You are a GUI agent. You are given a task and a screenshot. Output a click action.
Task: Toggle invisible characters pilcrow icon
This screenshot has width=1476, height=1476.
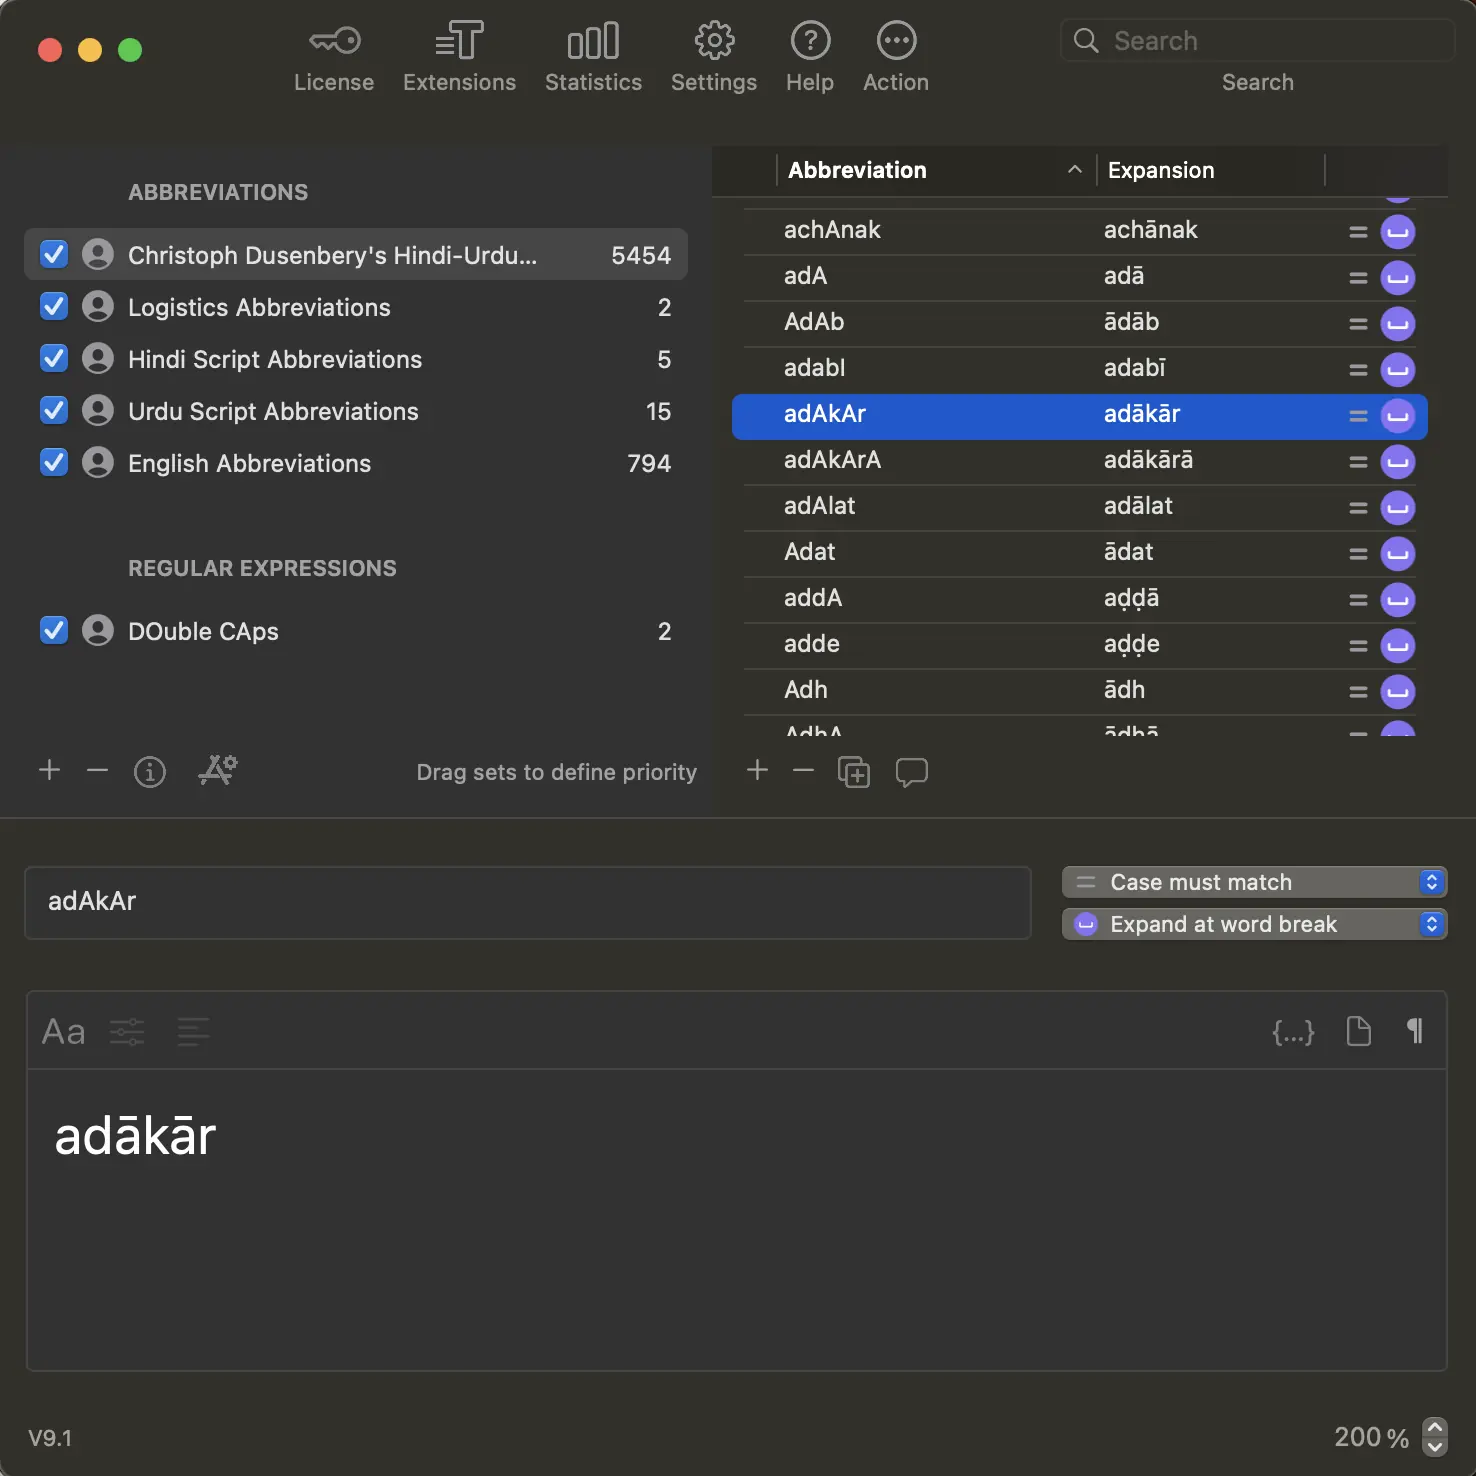point(1415,1031)
